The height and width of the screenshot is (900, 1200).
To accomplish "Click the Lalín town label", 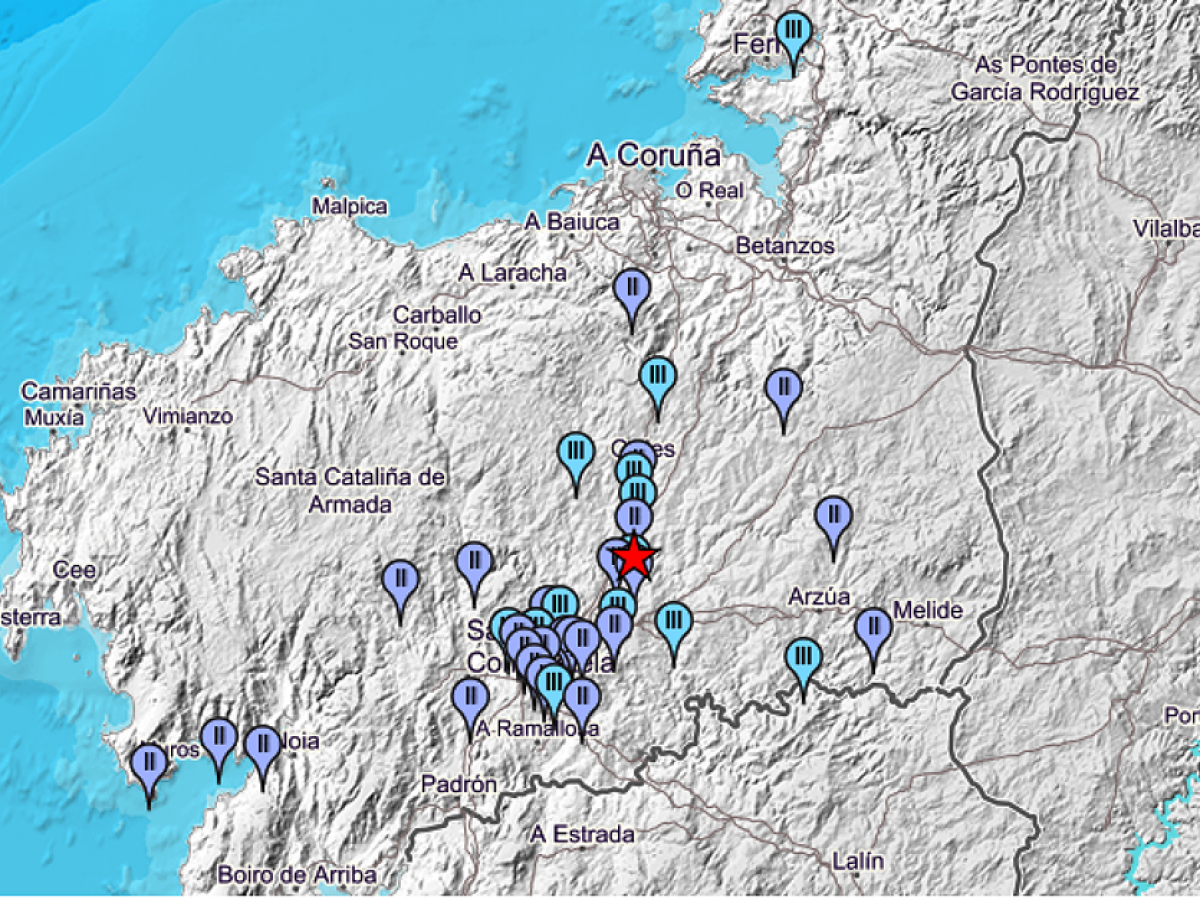I will (x=858, y=861).
